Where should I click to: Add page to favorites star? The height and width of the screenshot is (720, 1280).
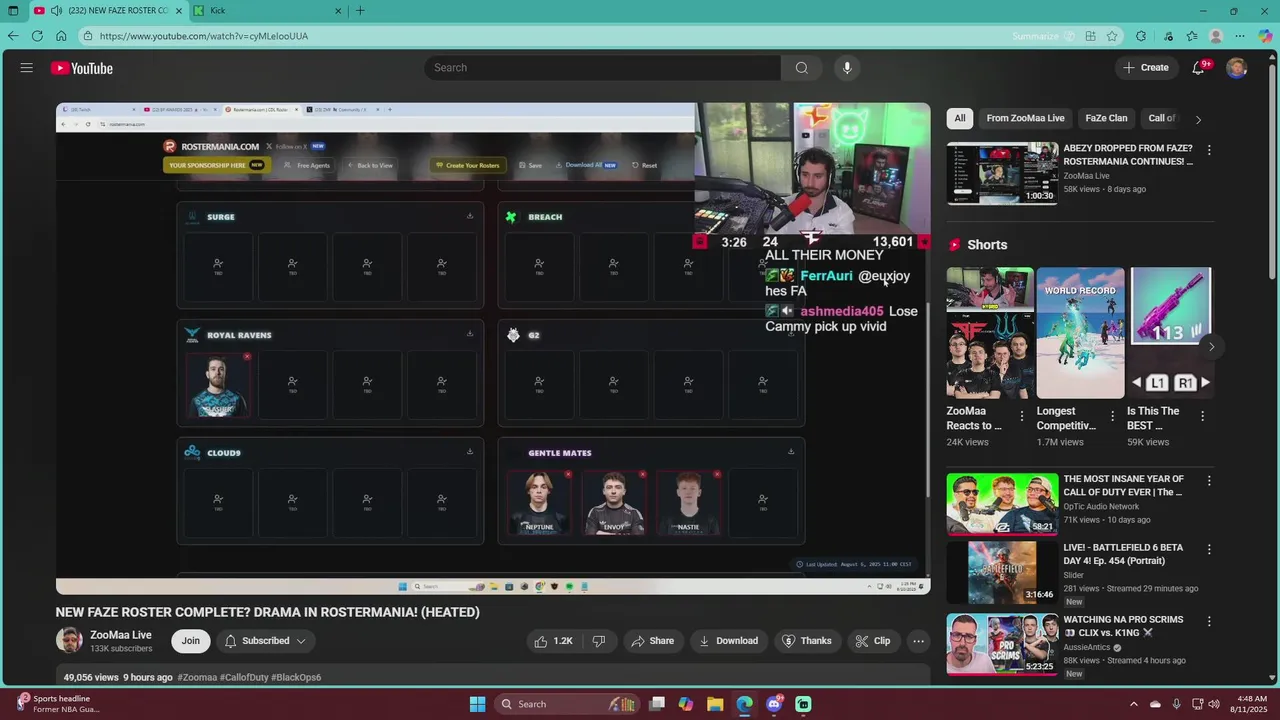click(1112, 36)
